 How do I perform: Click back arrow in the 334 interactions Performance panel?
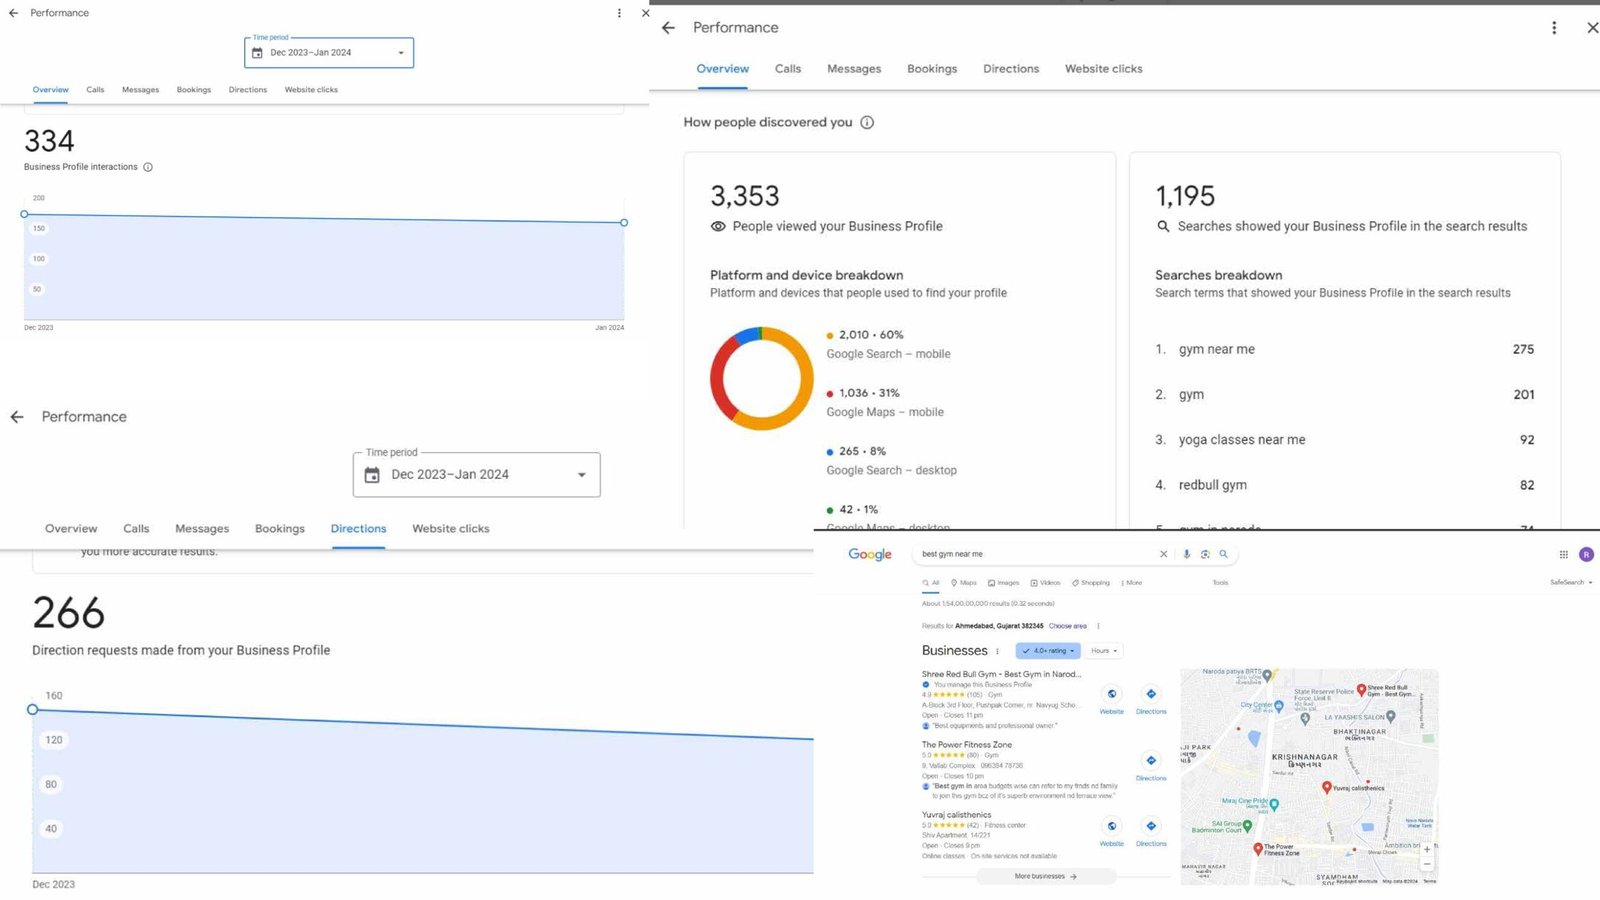pyautogui.click(x=13, y=13)
